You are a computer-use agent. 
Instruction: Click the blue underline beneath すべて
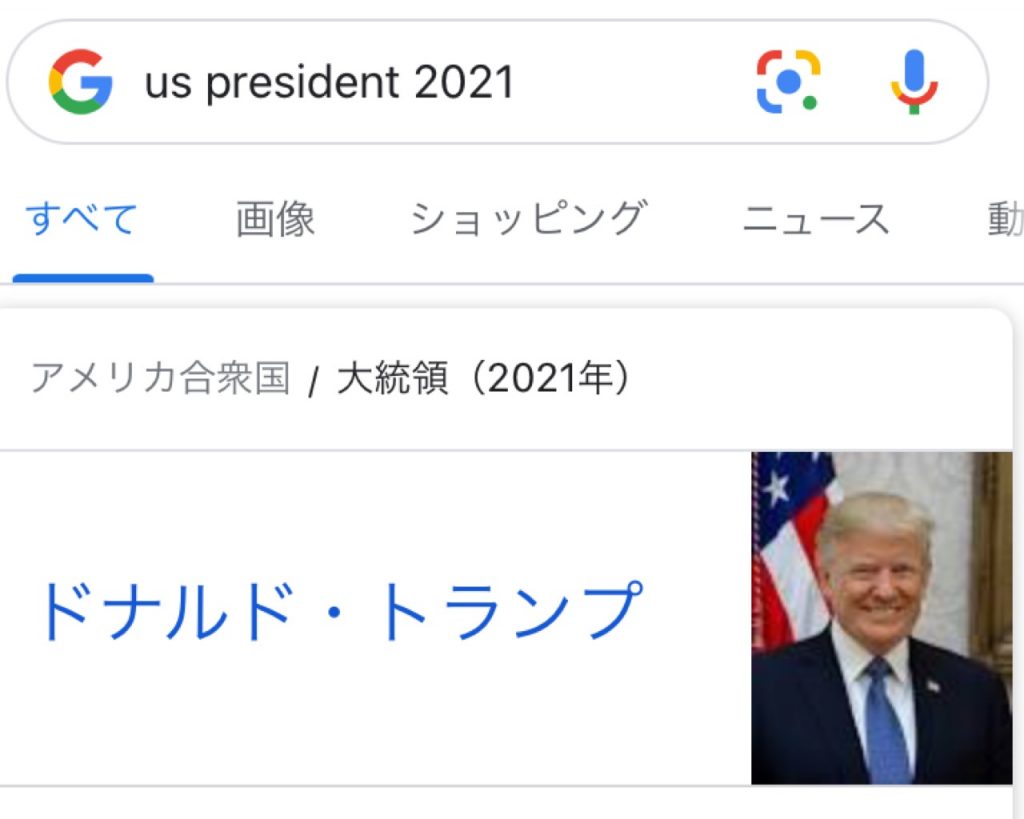(82, 278)
